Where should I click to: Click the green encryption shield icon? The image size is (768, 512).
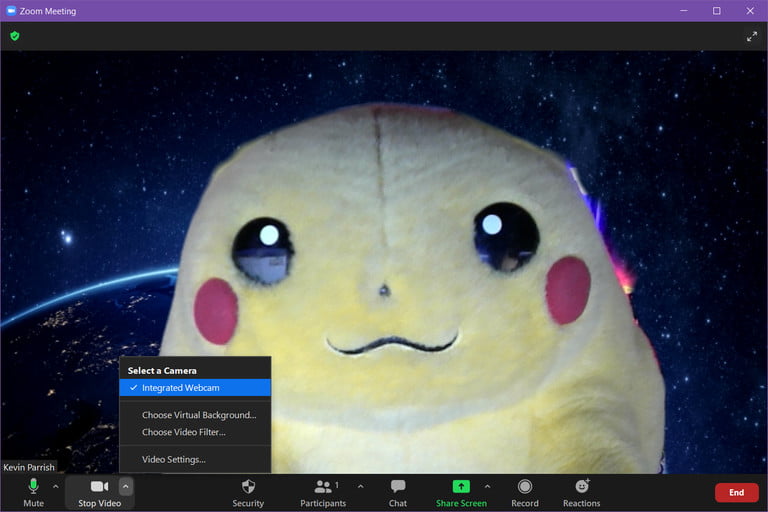click(x=14, y=36)
